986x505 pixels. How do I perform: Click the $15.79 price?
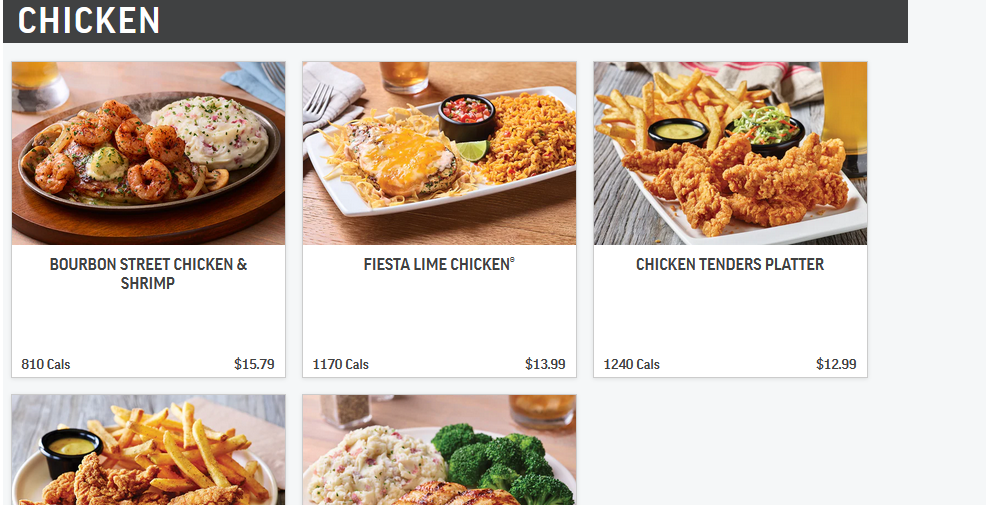[254, 364]
